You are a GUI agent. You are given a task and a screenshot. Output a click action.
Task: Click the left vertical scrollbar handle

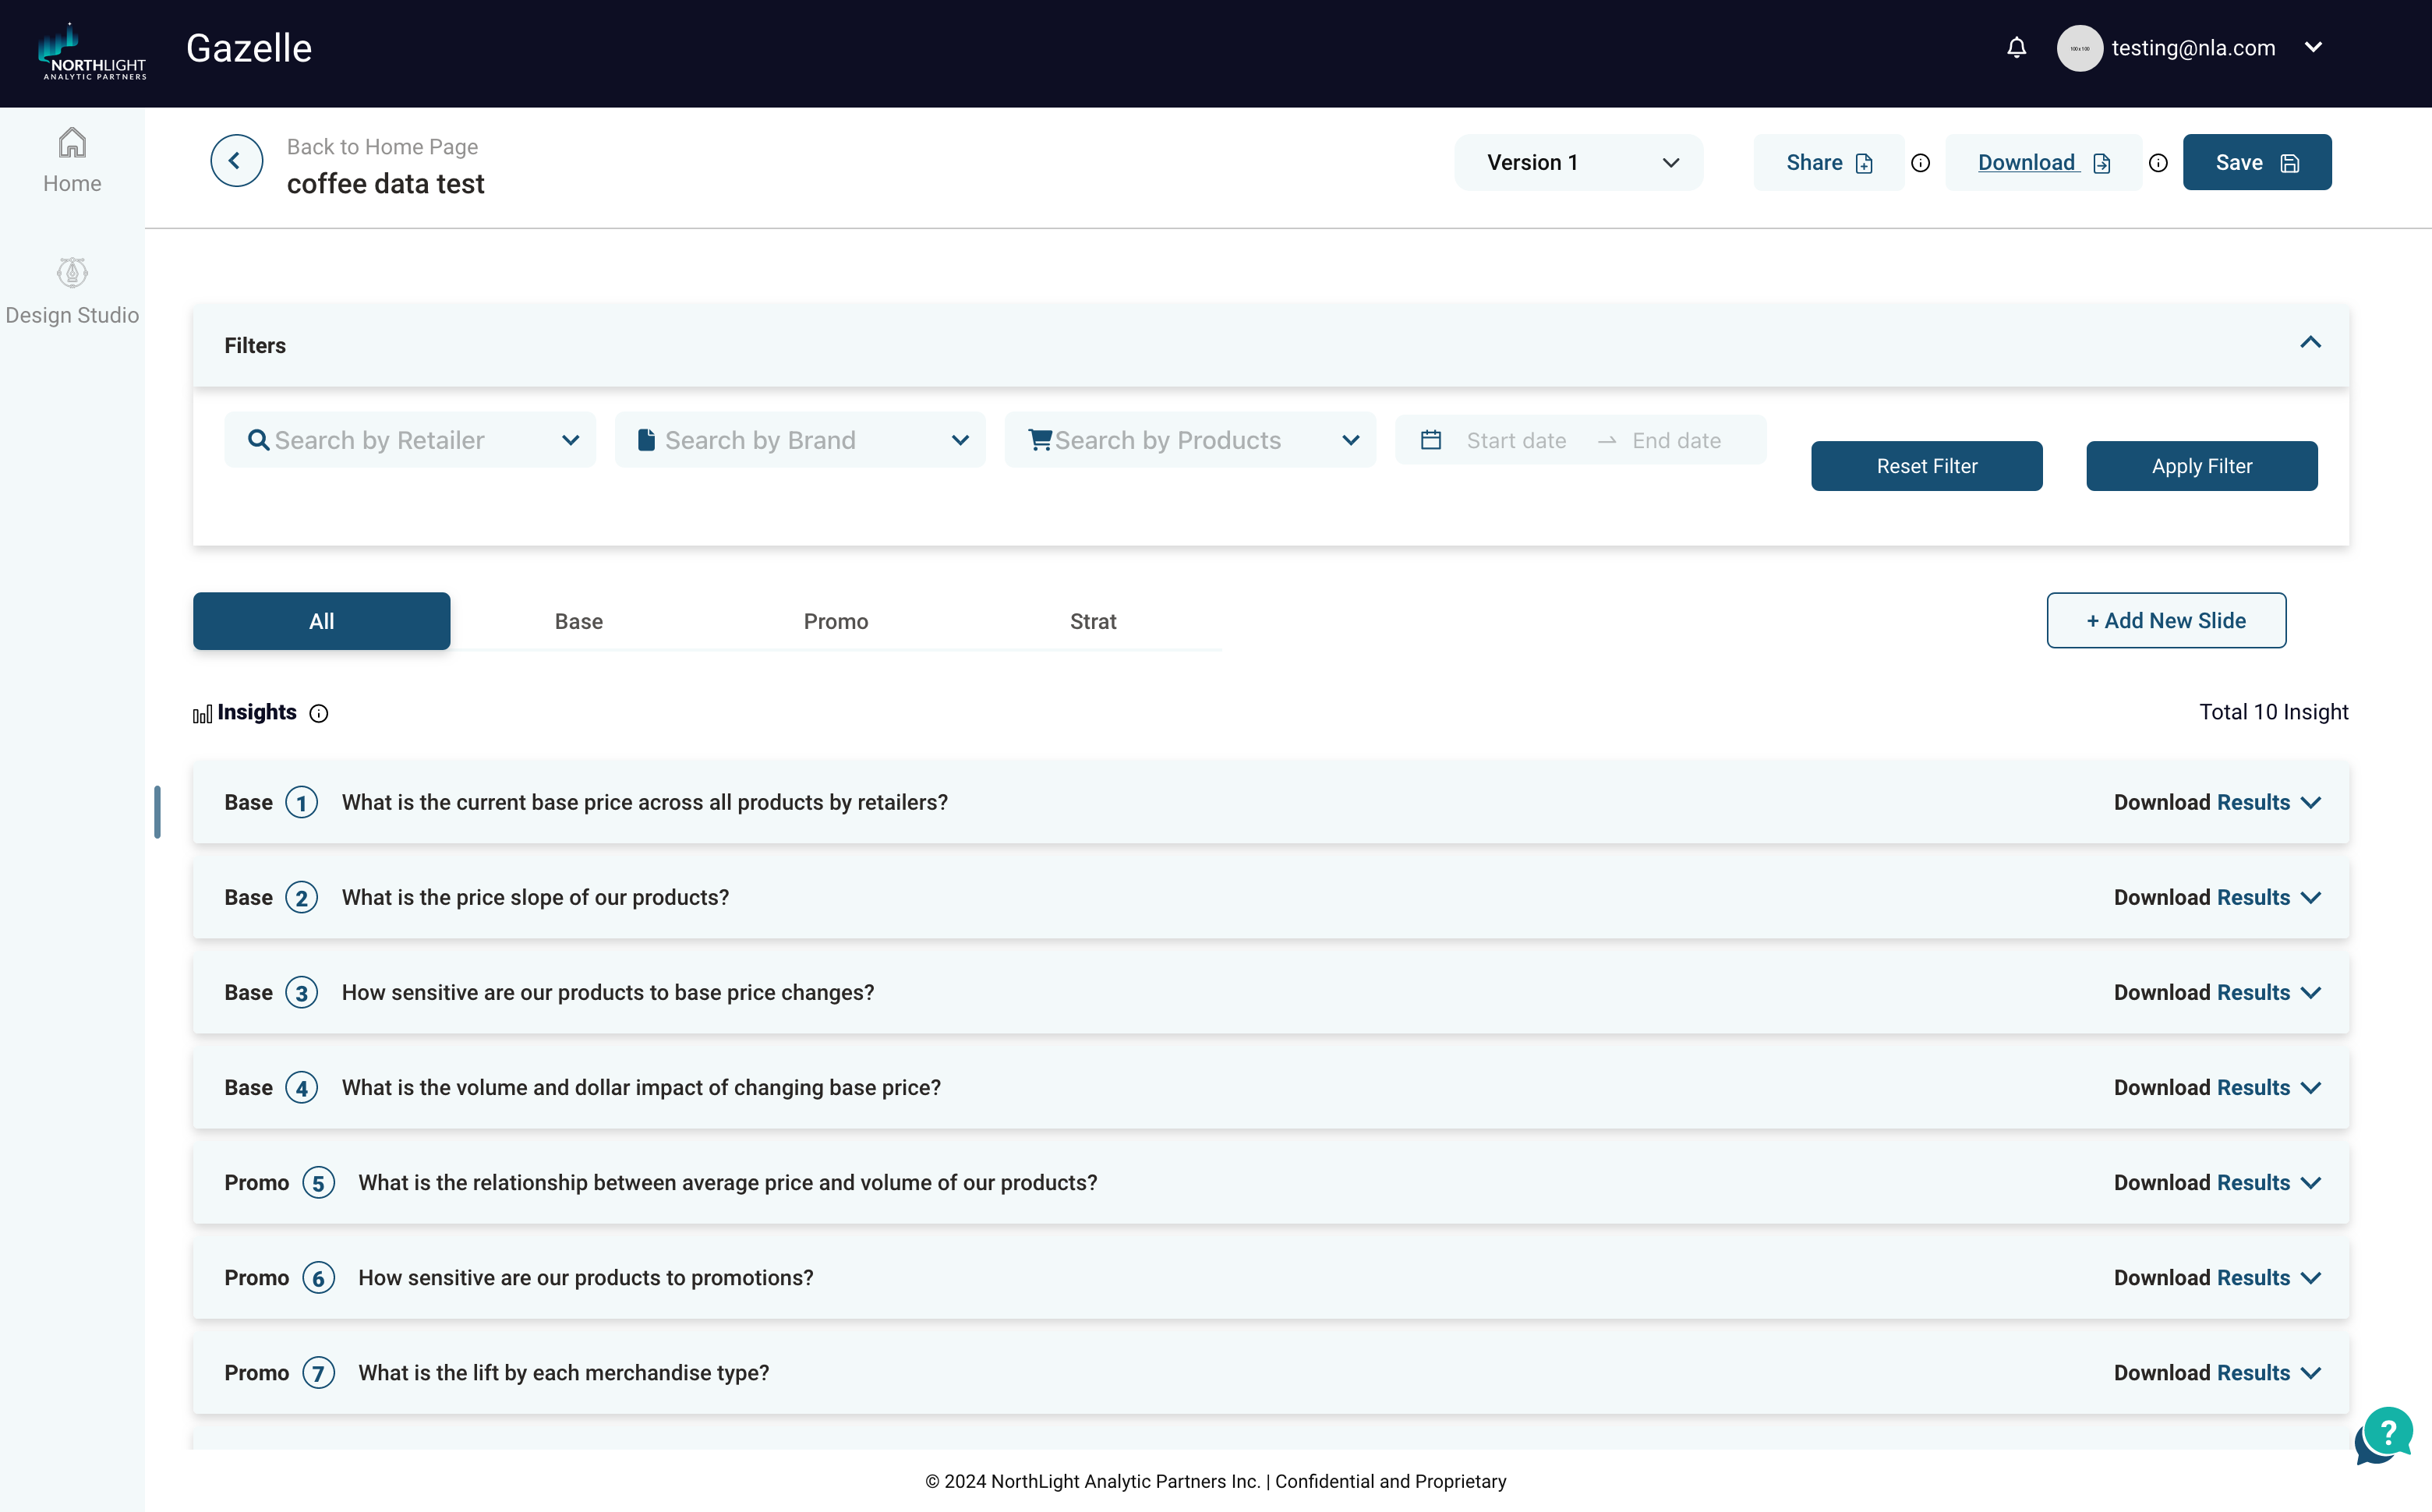pyautogui.click(x=157, y=811)
